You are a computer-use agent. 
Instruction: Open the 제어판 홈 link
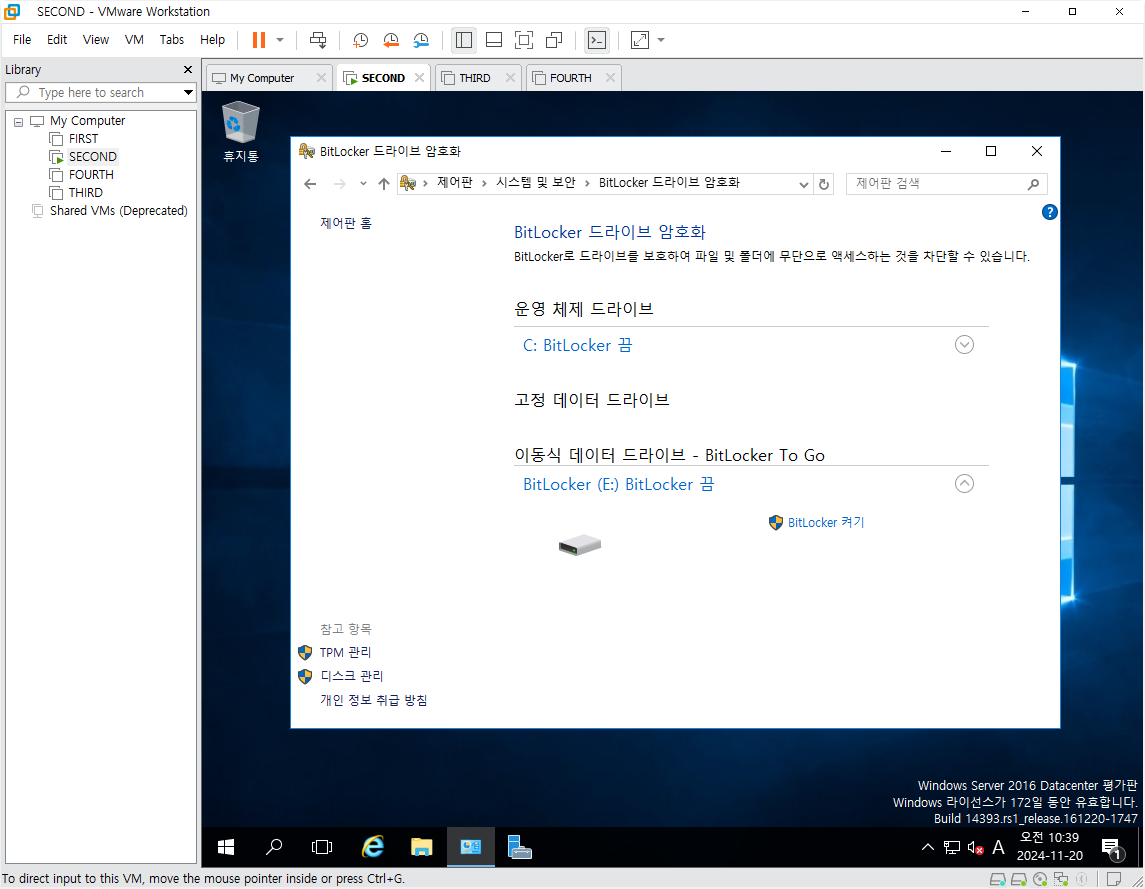[346, 223]
